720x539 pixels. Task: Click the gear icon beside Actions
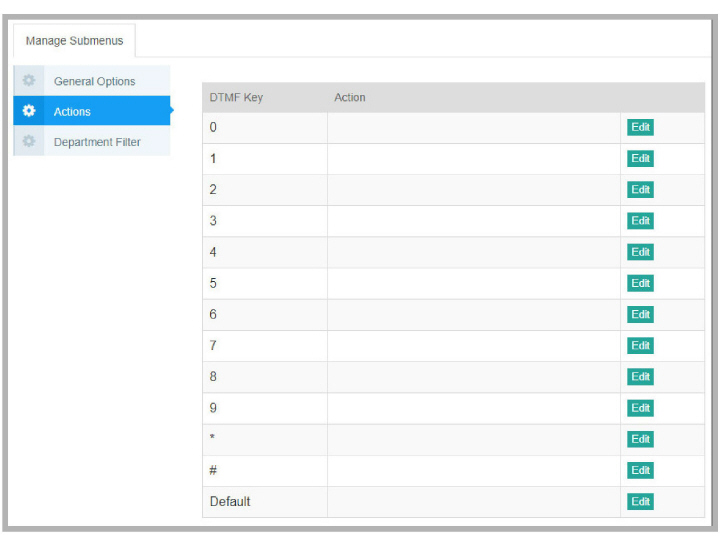point(29,111)
